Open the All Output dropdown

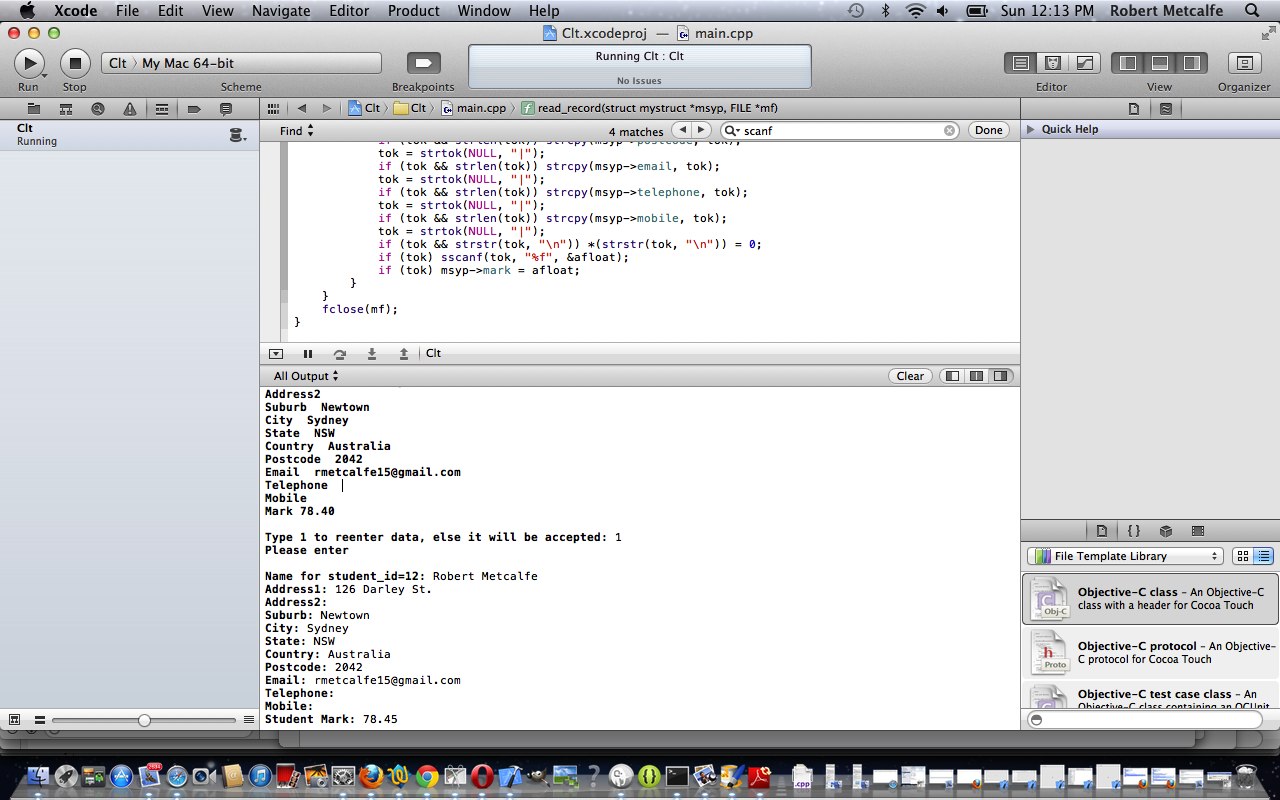306,376
